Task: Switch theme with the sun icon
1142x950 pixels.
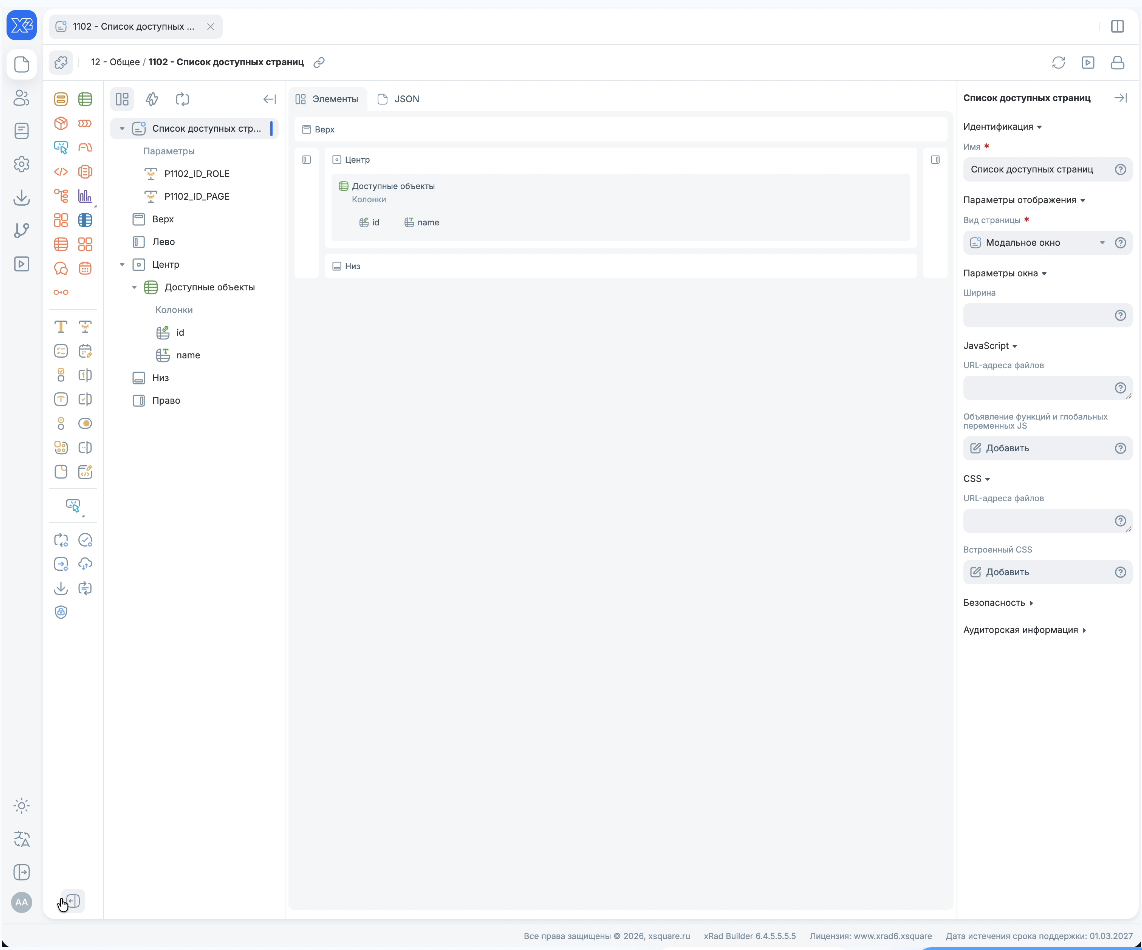Action: pos(22,806)
